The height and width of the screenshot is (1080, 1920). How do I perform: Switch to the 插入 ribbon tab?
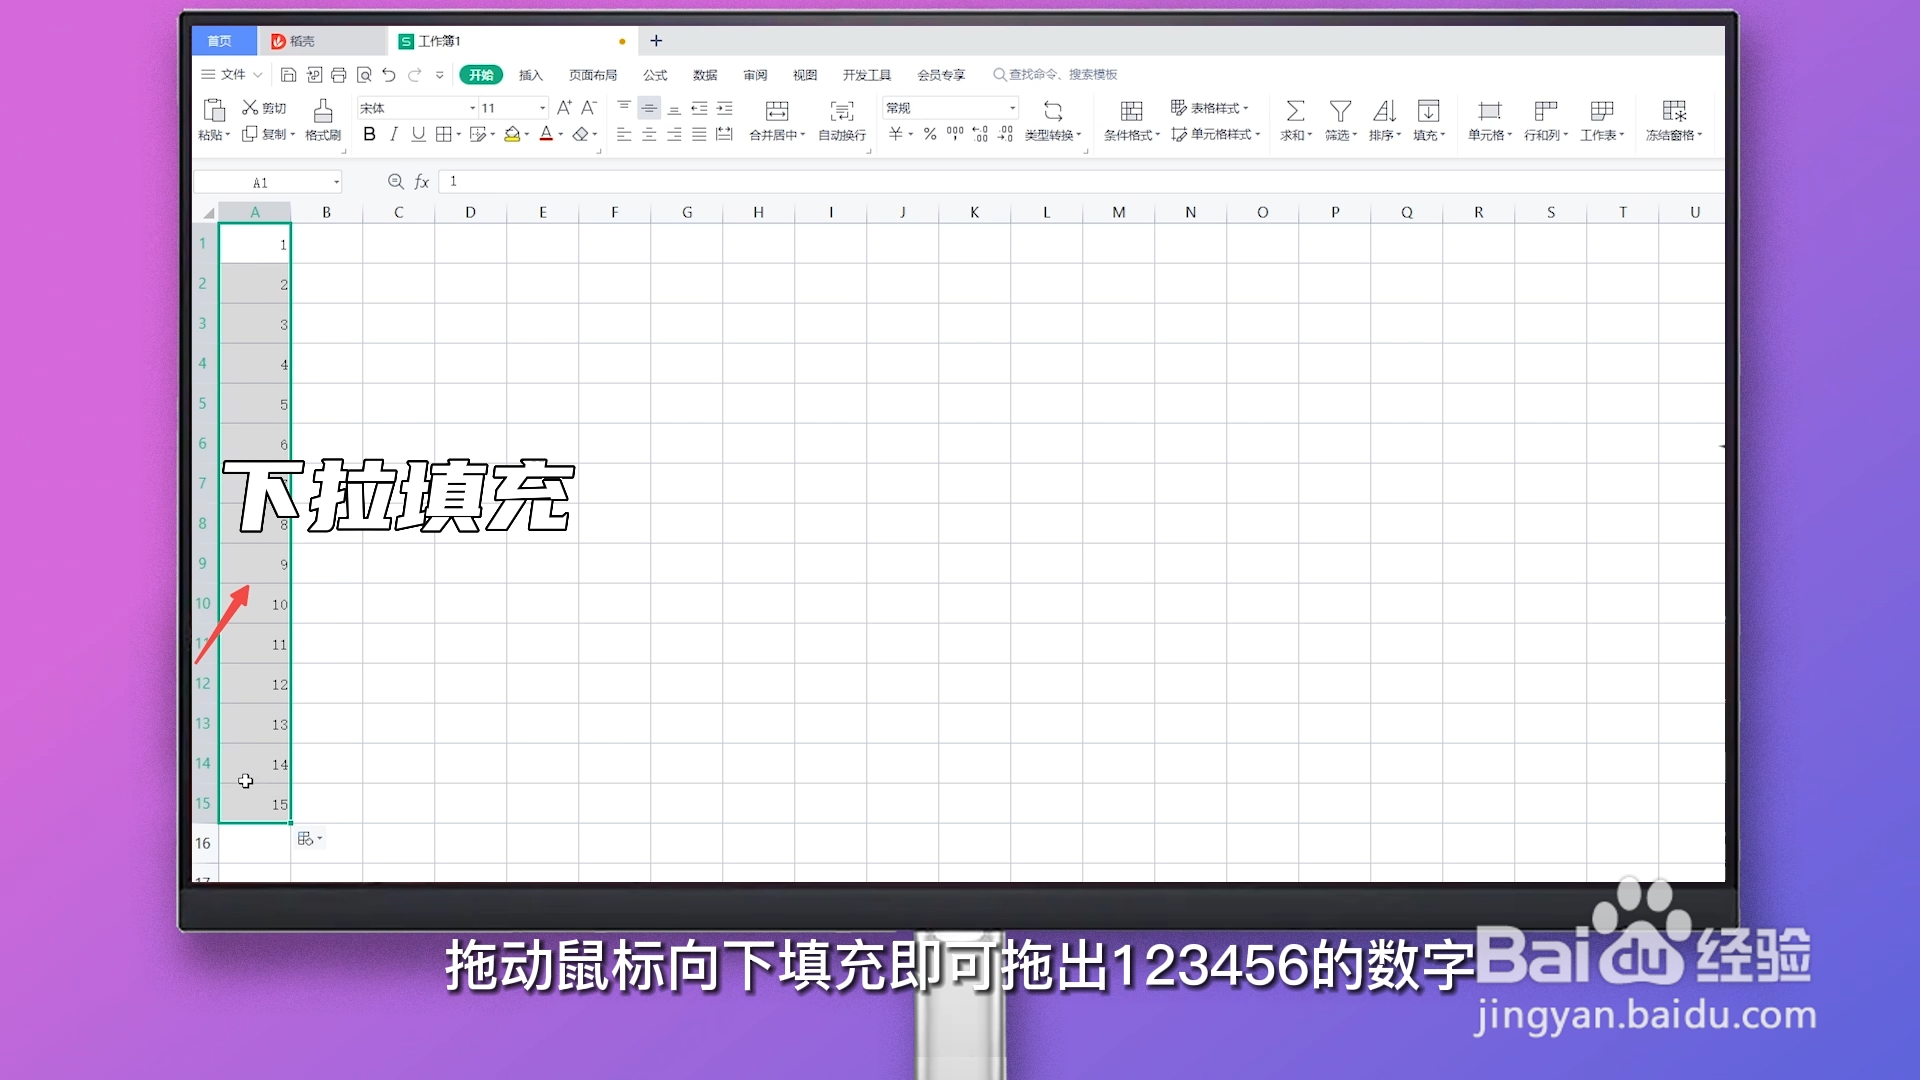pyautogui.click(x=530, y=74)
